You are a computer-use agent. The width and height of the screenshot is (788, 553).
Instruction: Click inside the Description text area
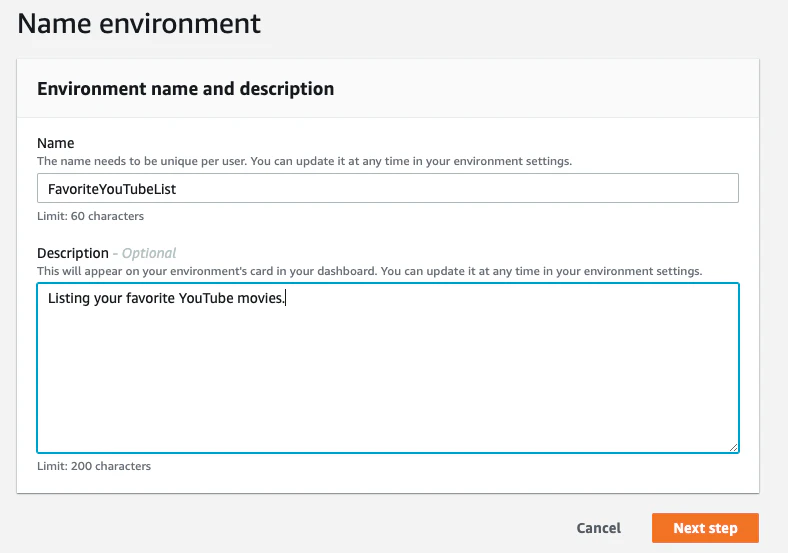tap(388, 368)
